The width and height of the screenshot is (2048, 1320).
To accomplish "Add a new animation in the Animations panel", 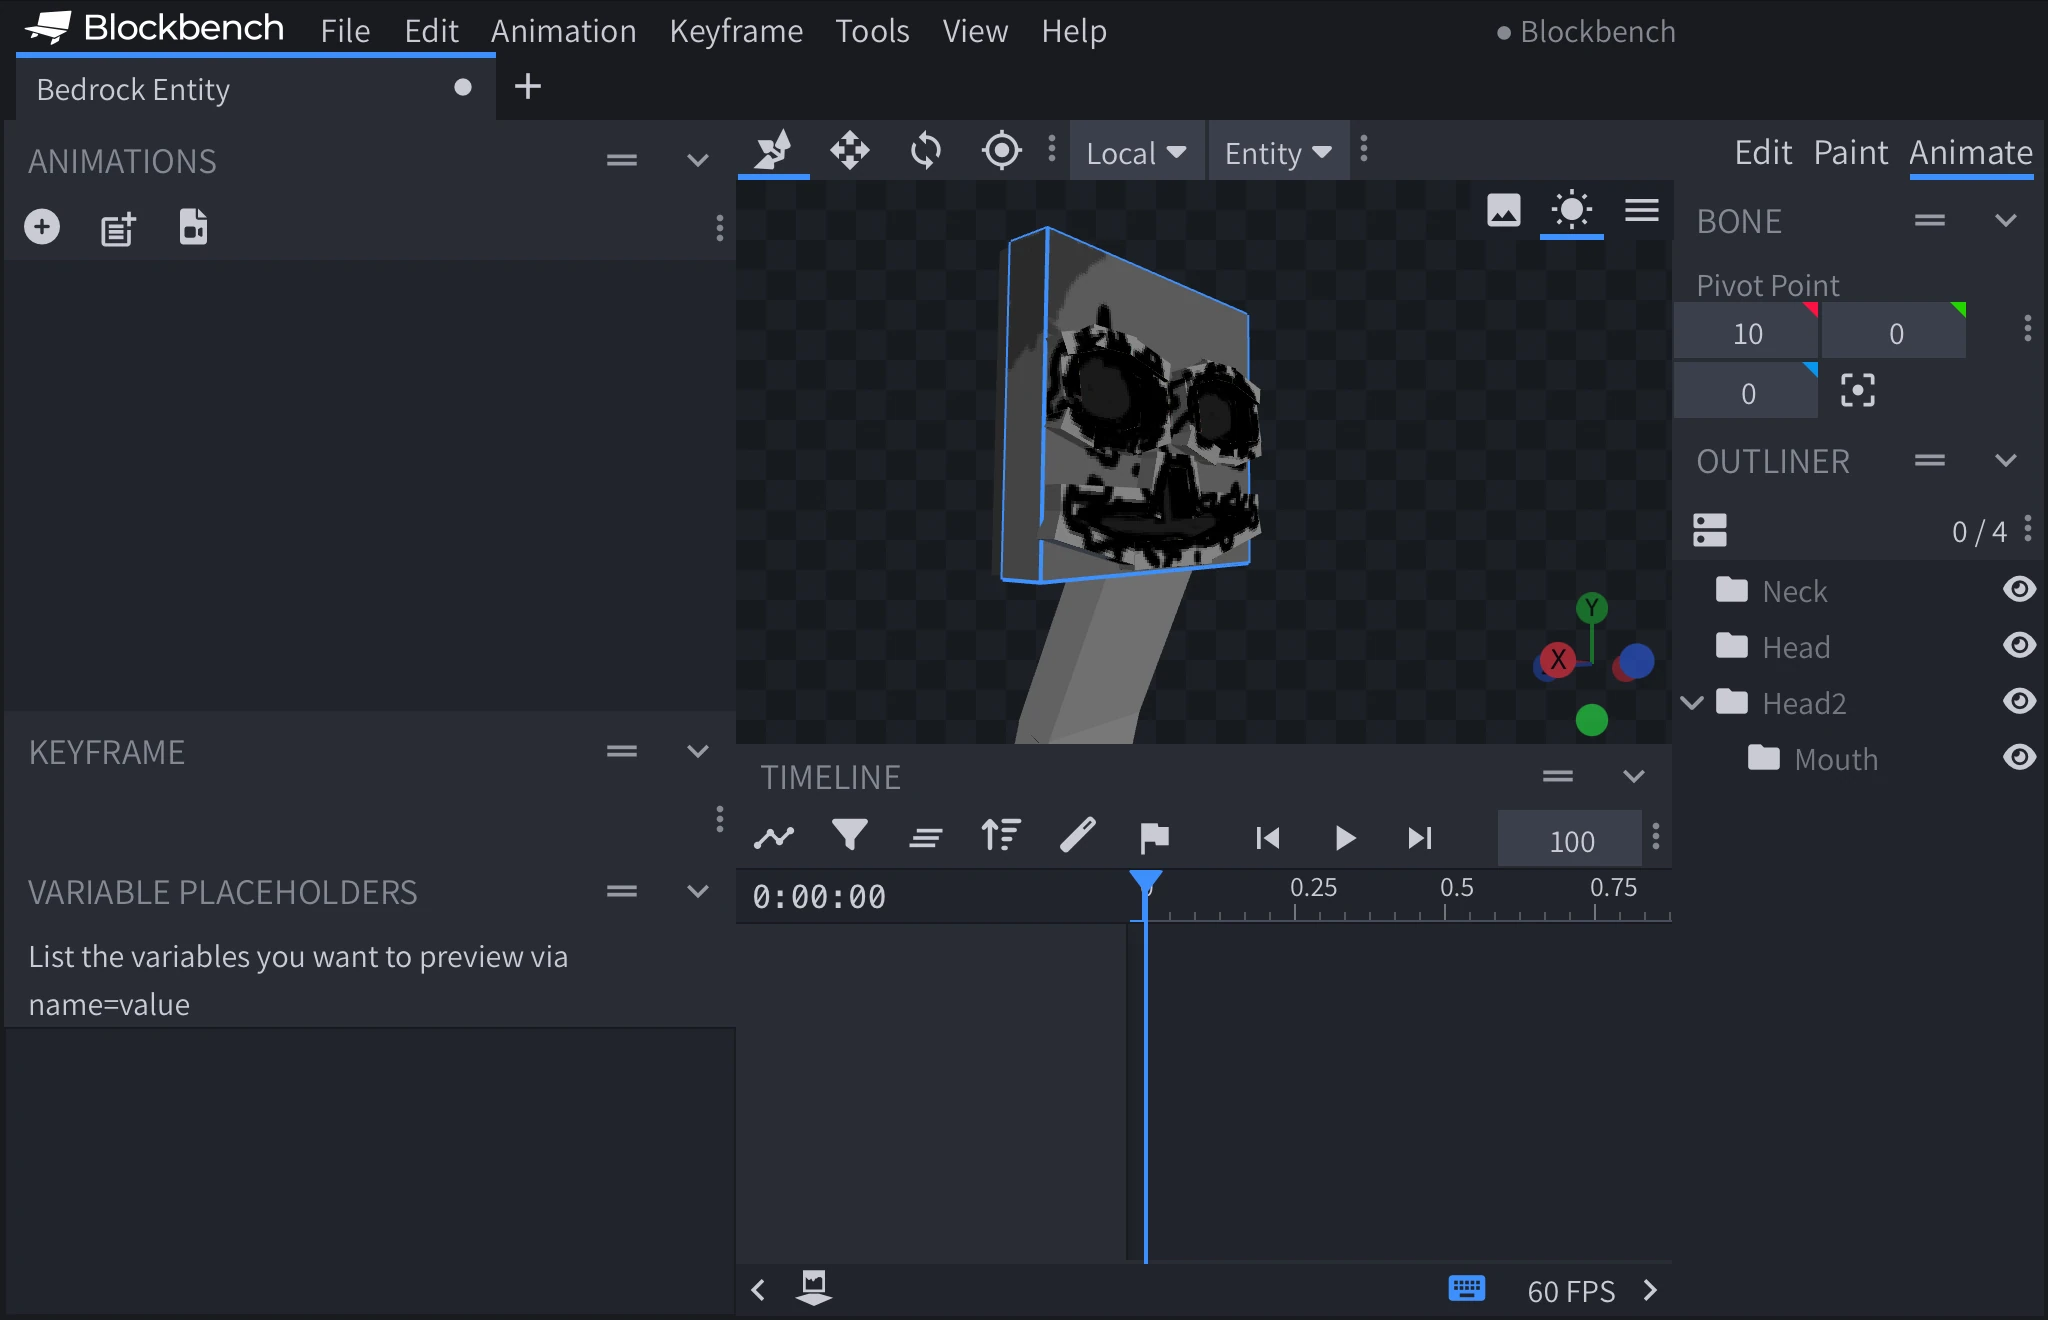I will point(41,226).
